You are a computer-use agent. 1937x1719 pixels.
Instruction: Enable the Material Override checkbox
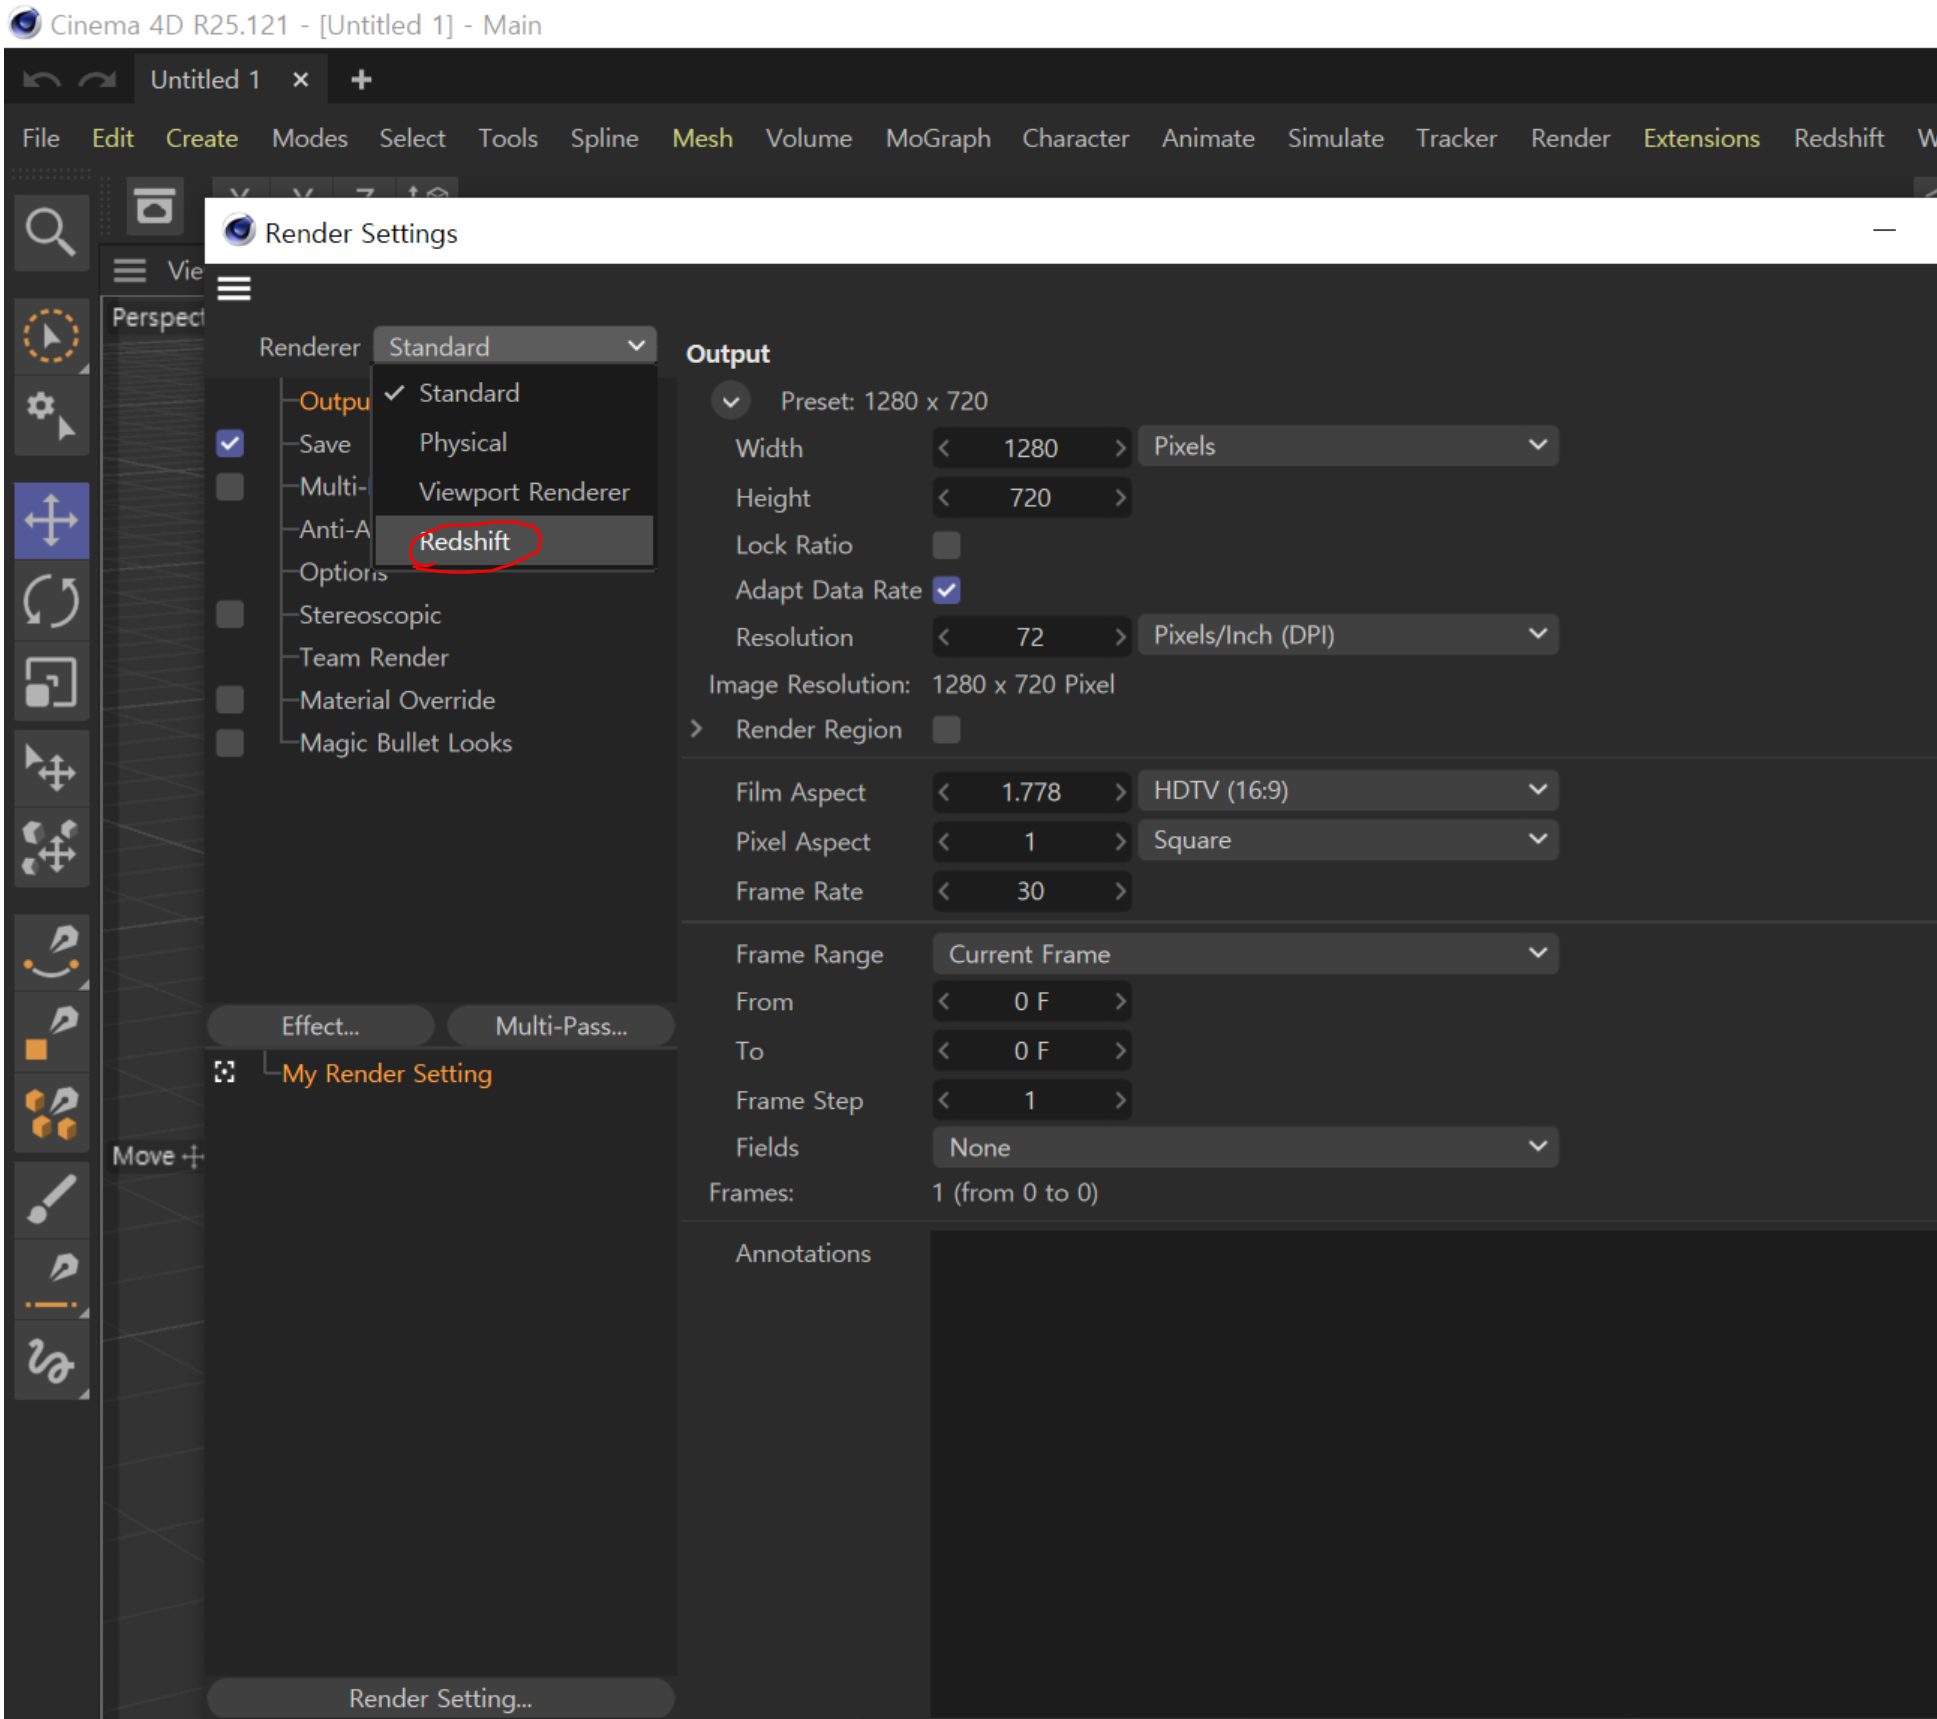coord(230,699)
